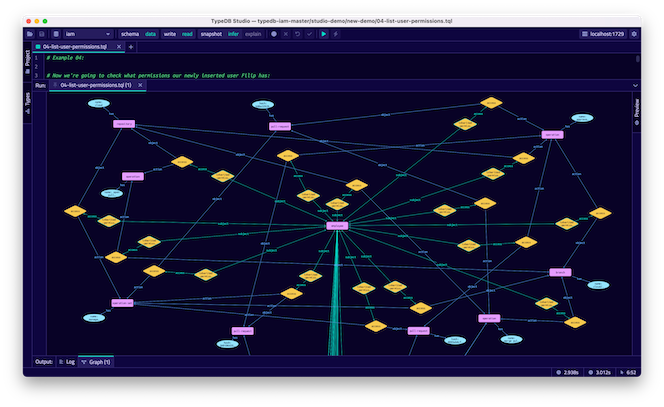The image size is (664, 407).
Task: Click the 3.012s timing in status bar
Action: [x=600, y=373]
